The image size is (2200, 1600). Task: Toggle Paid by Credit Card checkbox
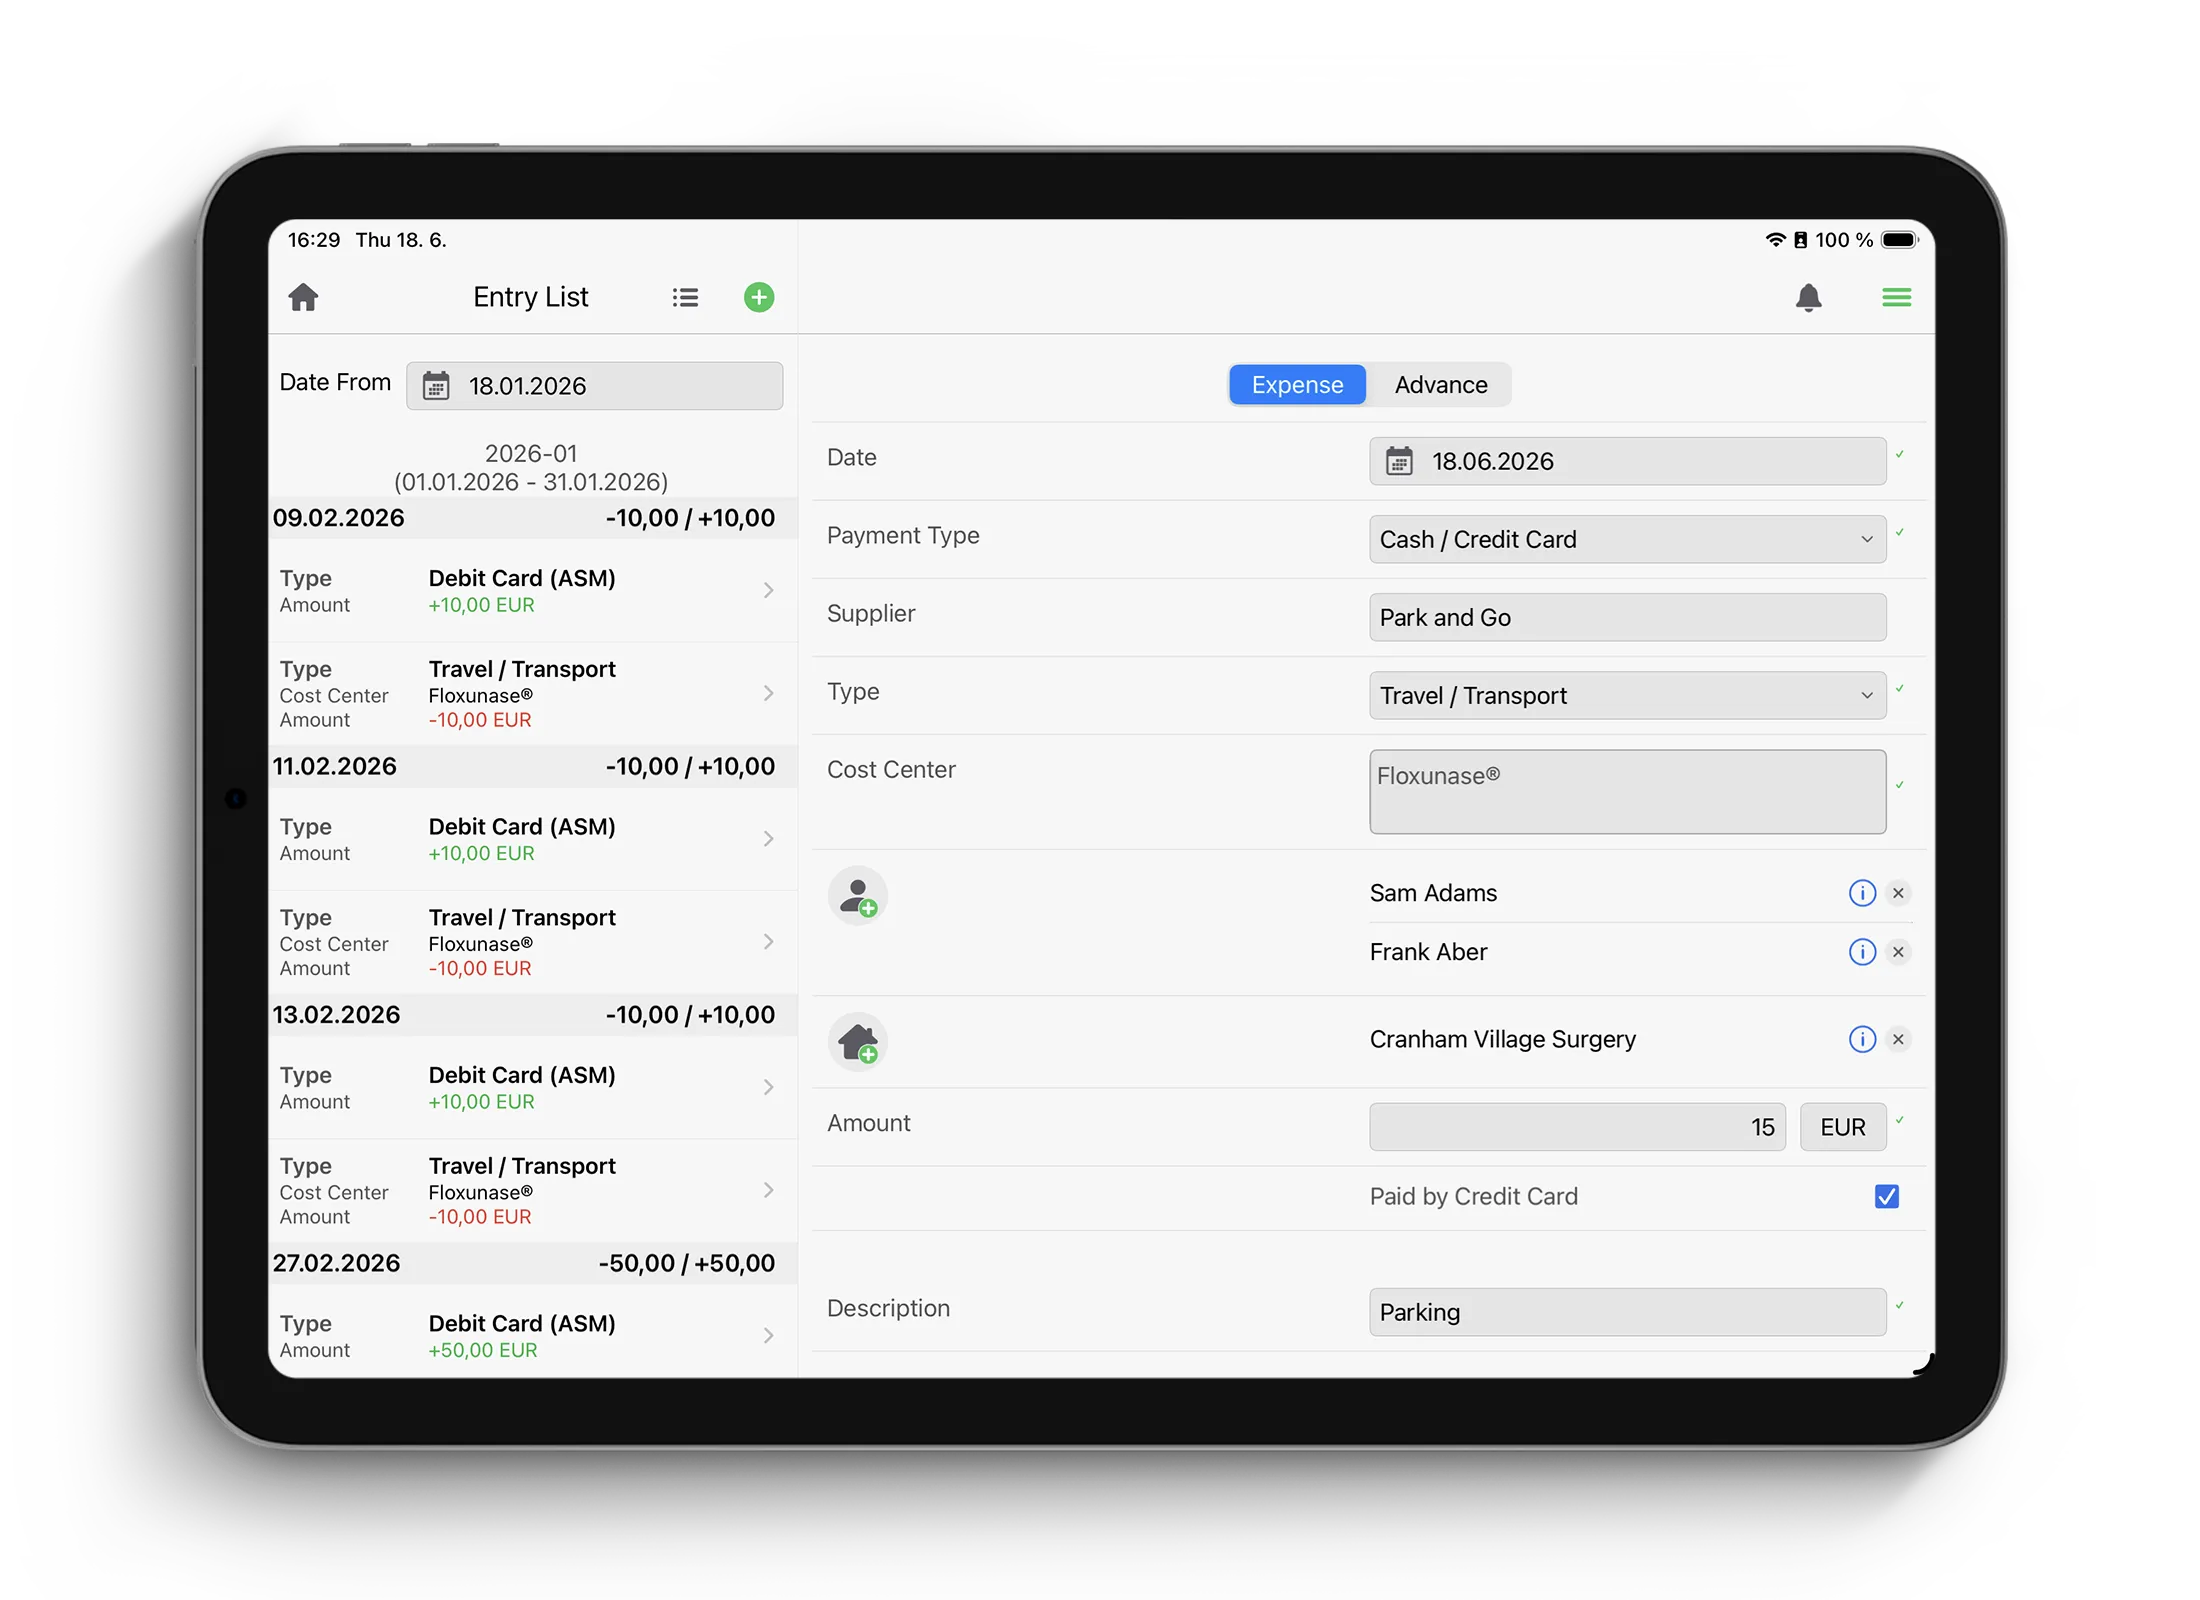tap(1886, 1196)
